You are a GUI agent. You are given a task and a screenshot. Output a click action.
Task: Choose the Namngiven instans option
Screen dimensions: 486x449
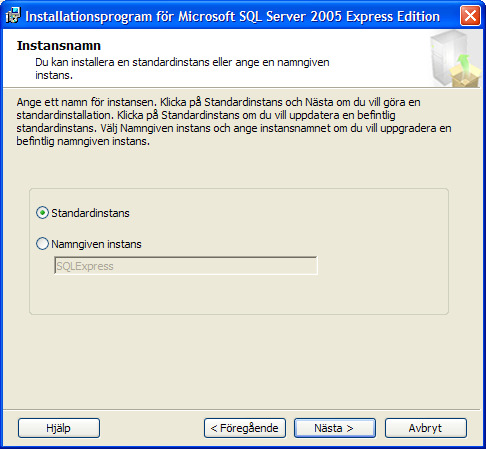(42, 244)
